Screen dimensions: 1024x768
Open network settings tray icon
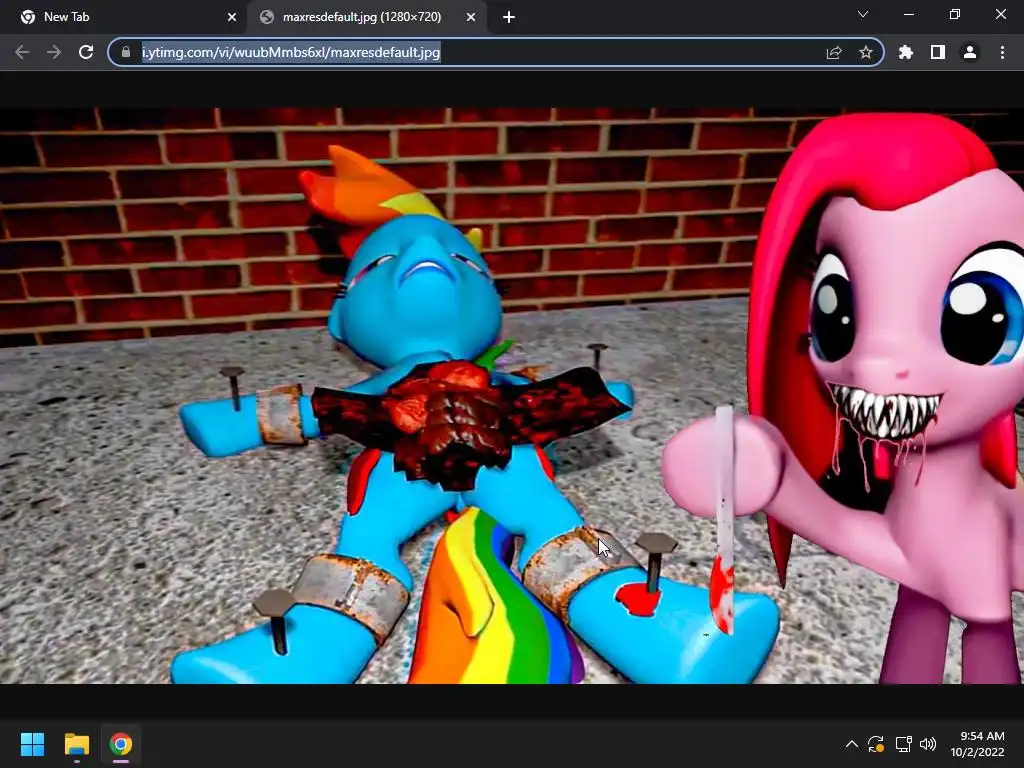[904, 744]
